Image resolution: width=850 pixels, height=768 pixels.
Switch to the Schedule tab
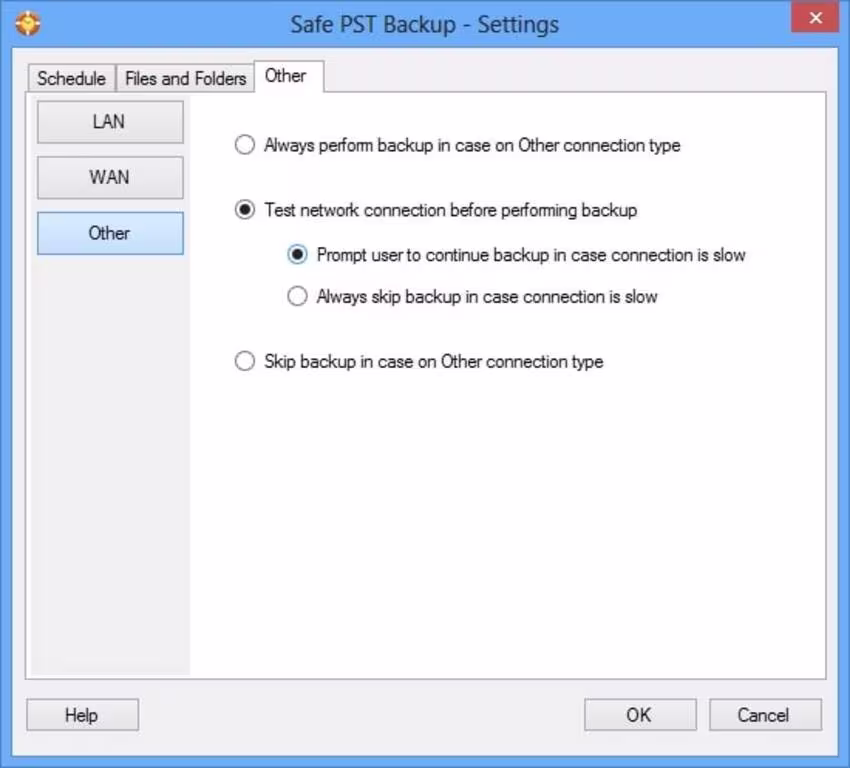click(71, 78)
